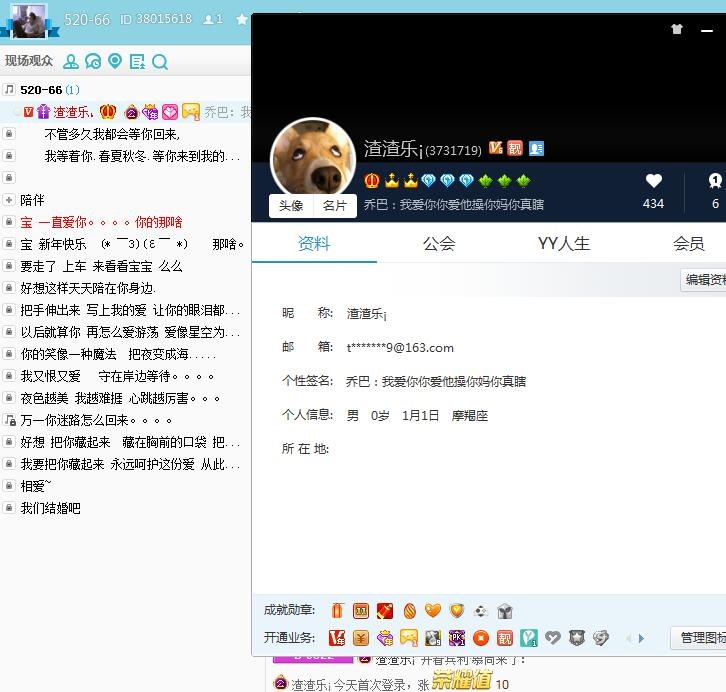This screenshot has width=726, height=692.
Task: Select the 头像 avatar view
Action: [291, 206]
